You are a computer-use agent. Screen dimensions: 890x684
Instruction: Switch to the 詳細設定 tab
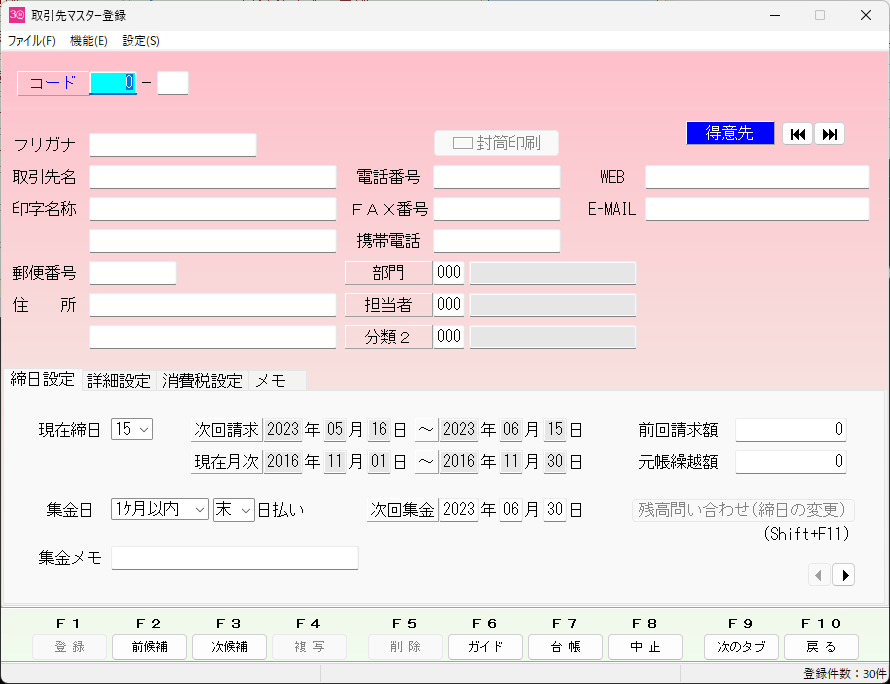point(119,381)
